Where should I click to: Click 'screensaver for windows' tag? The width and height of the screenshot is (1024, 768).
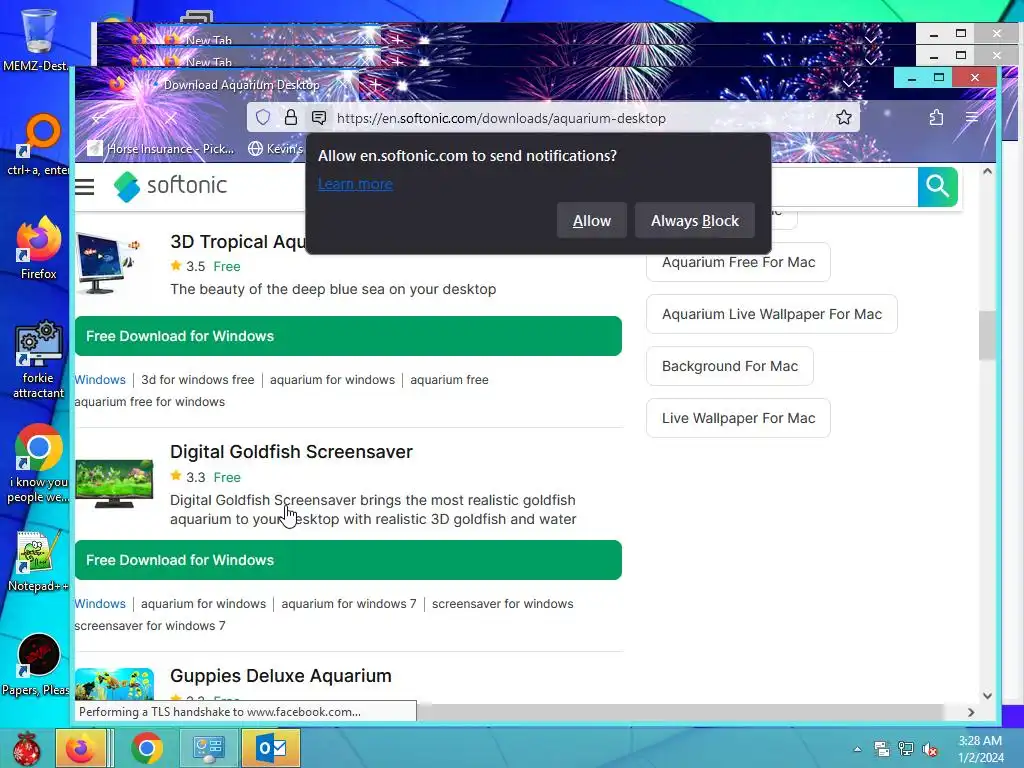[503, 604]
